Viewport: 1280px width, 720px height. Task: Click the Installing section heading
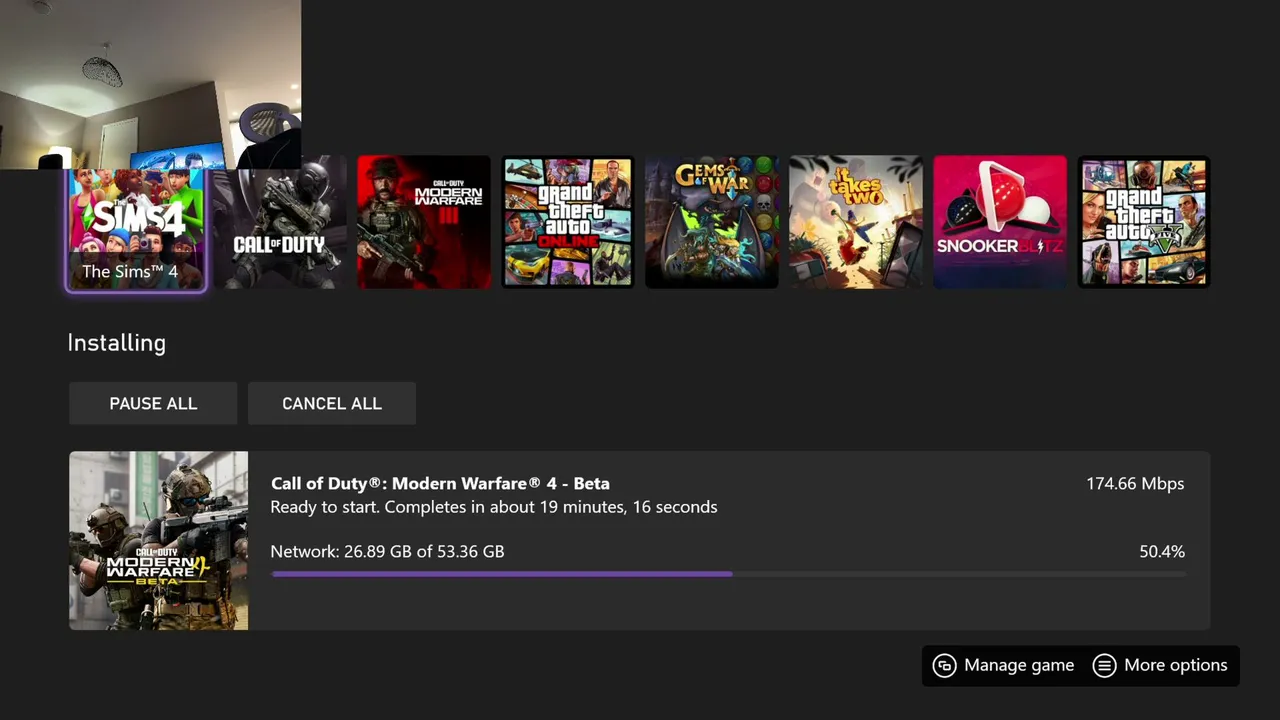pyautogui.click(x=117, y=343)
